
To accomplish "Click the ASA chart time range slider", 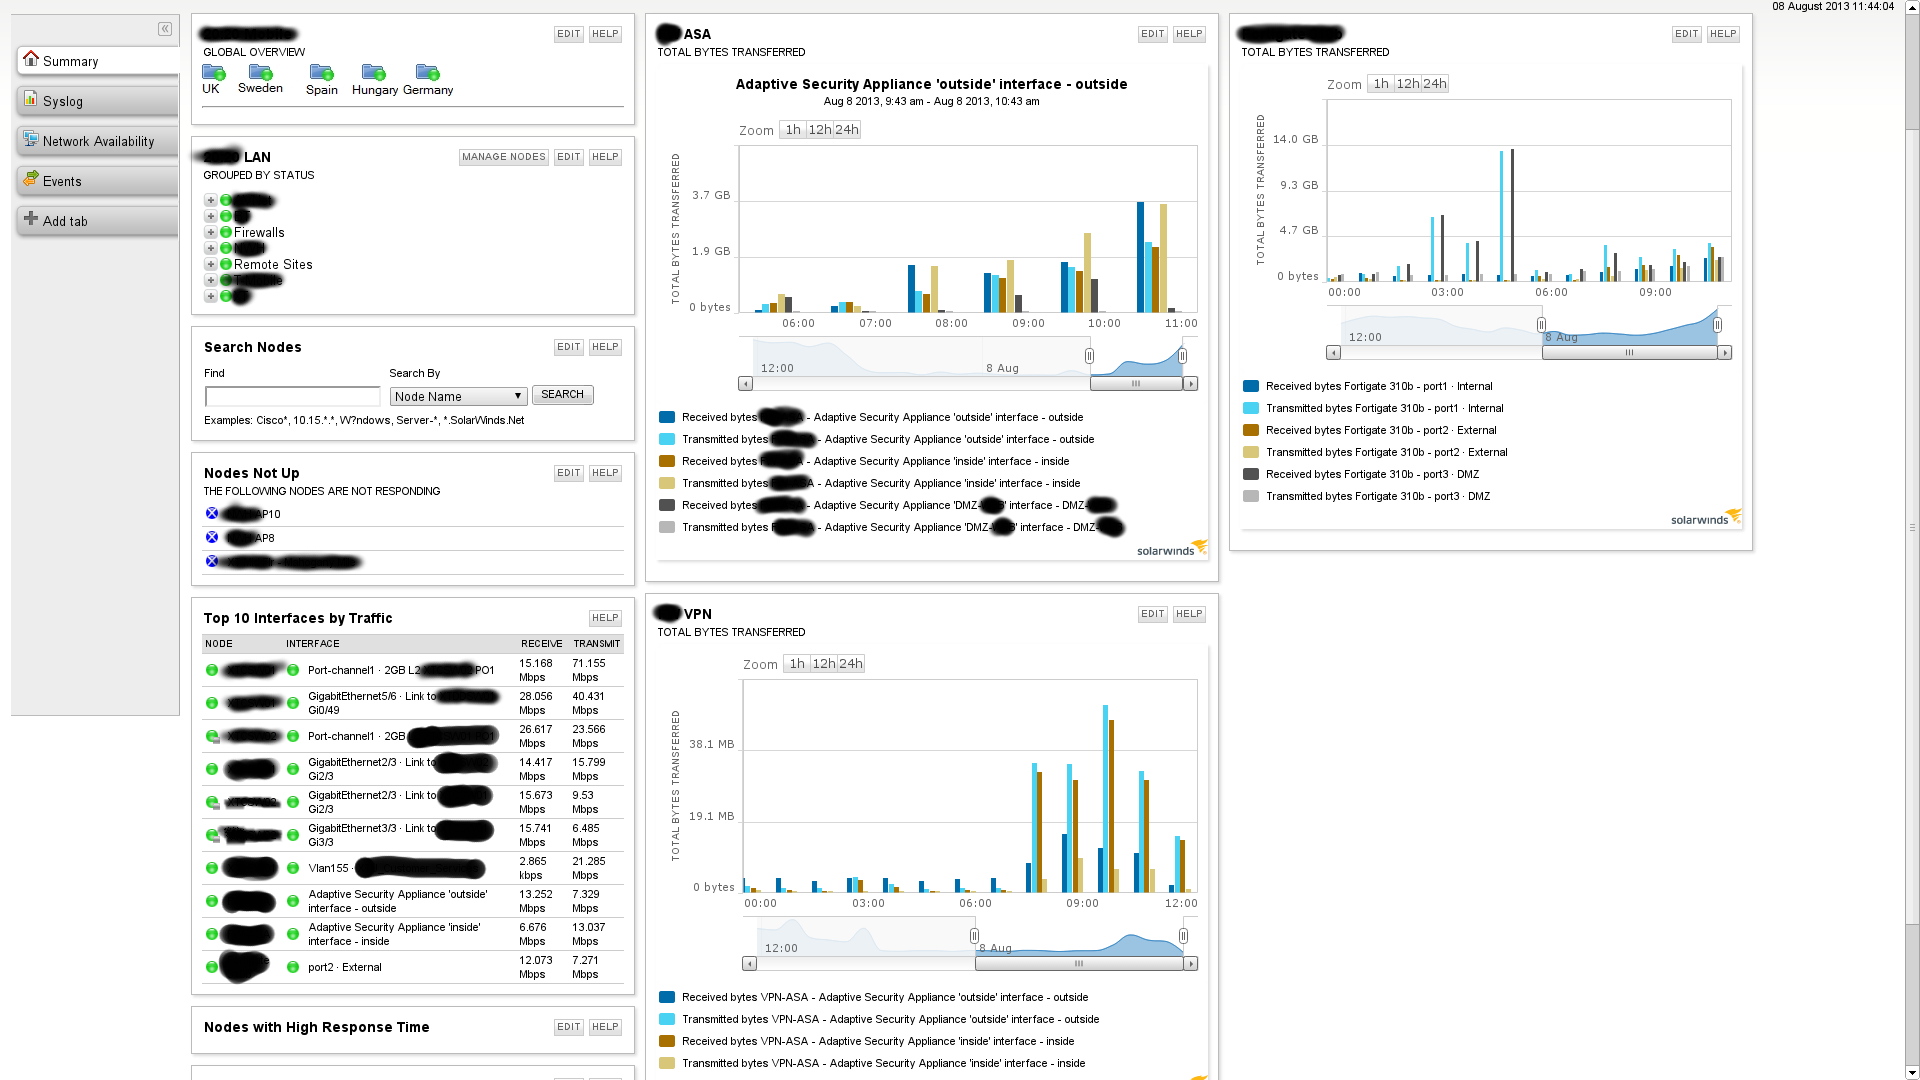I will coord(1136,383).
